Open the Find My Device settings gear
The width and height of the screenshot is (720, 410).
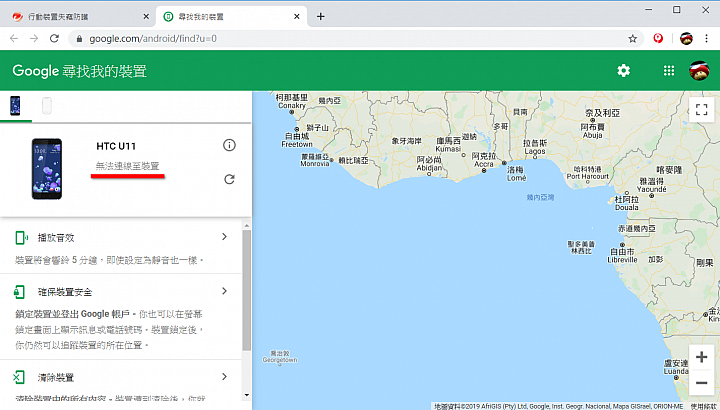[x=623, y=71]
